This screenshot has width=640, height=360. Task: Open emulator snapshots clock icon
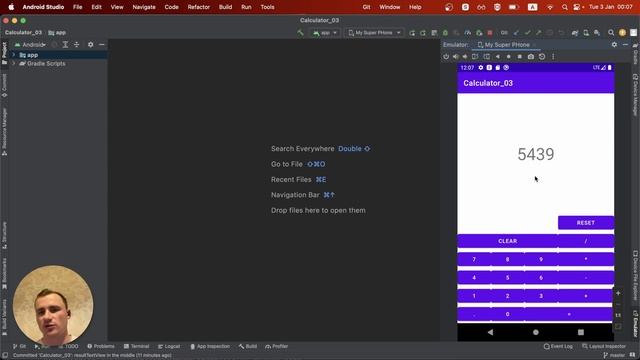[x=542, y=57]
